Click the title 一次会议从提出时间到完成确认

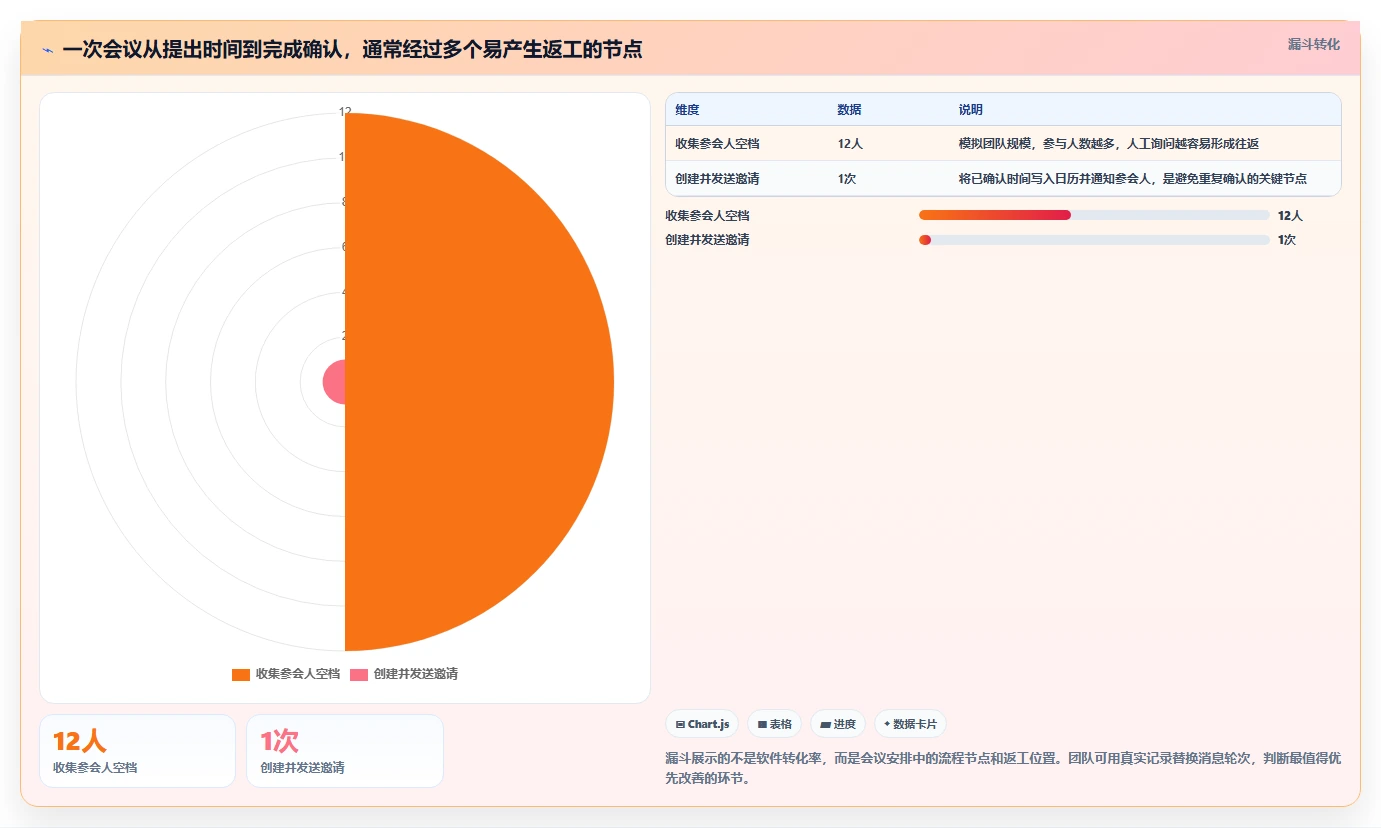[x=351, y=49]
